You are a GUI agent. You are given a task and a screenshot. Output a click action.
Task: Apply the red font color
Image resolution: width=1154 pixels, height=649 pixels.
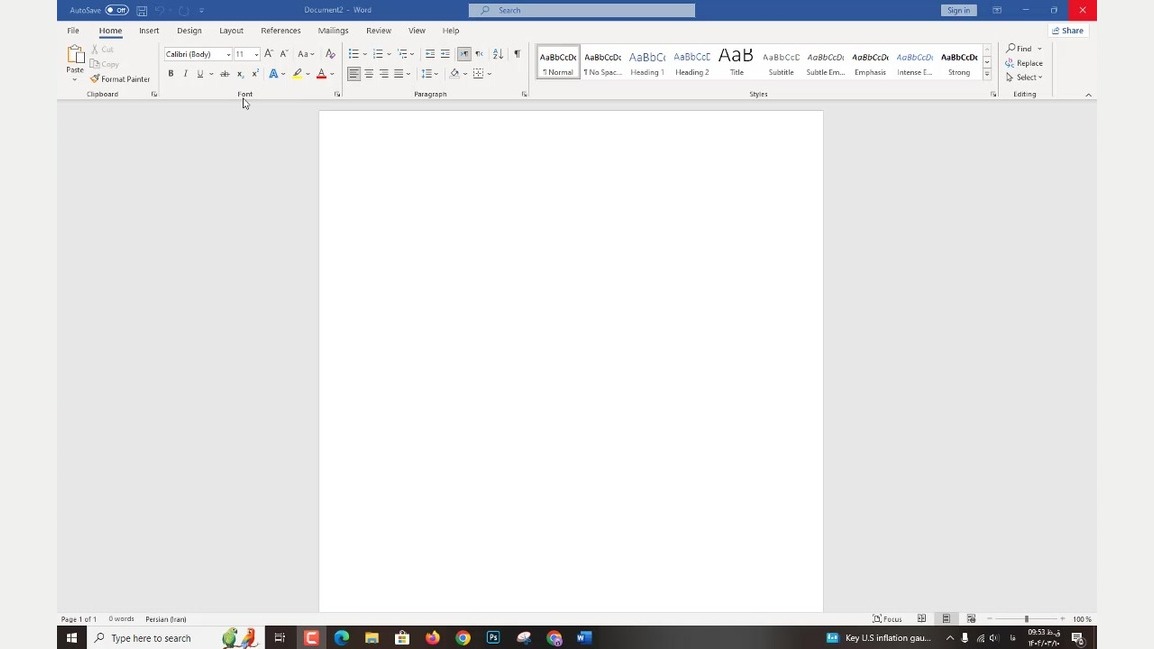pyautogui.click(x=321, y=74)
